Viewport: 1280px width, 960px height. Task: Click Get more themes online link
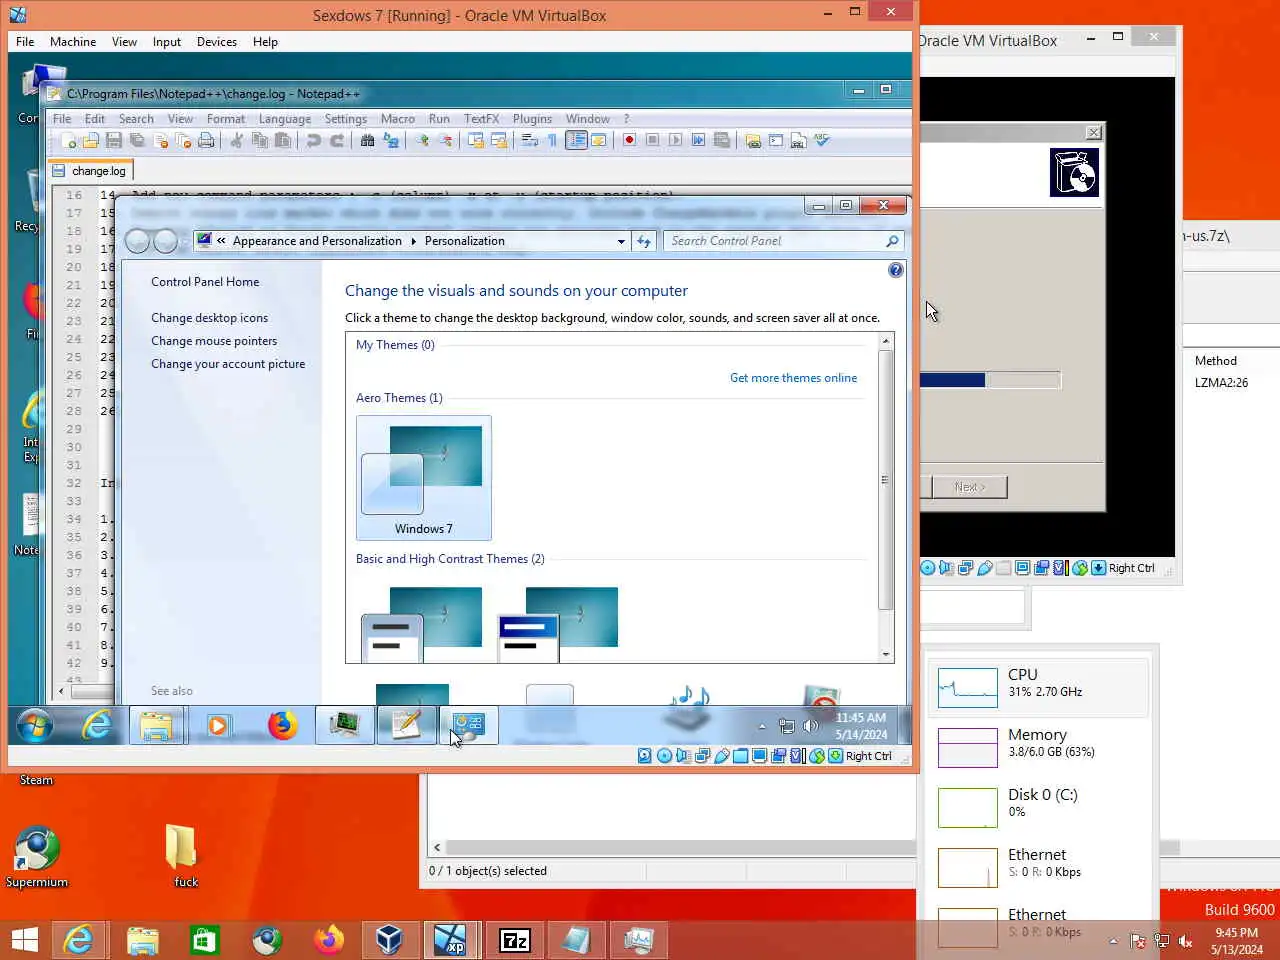(x=793, y=378)
